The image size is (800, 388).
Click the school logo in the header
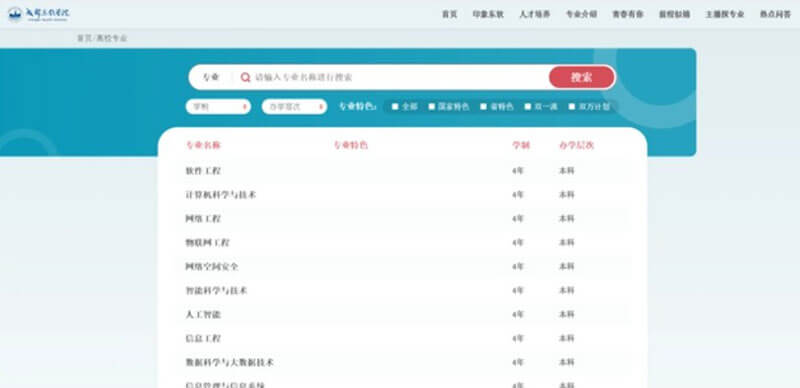tap(39, 14)
